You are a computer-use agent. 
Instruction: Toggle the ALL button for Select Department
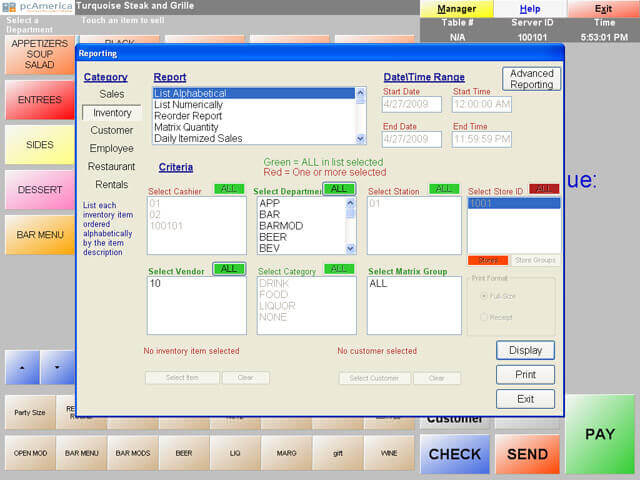point(339,189)
